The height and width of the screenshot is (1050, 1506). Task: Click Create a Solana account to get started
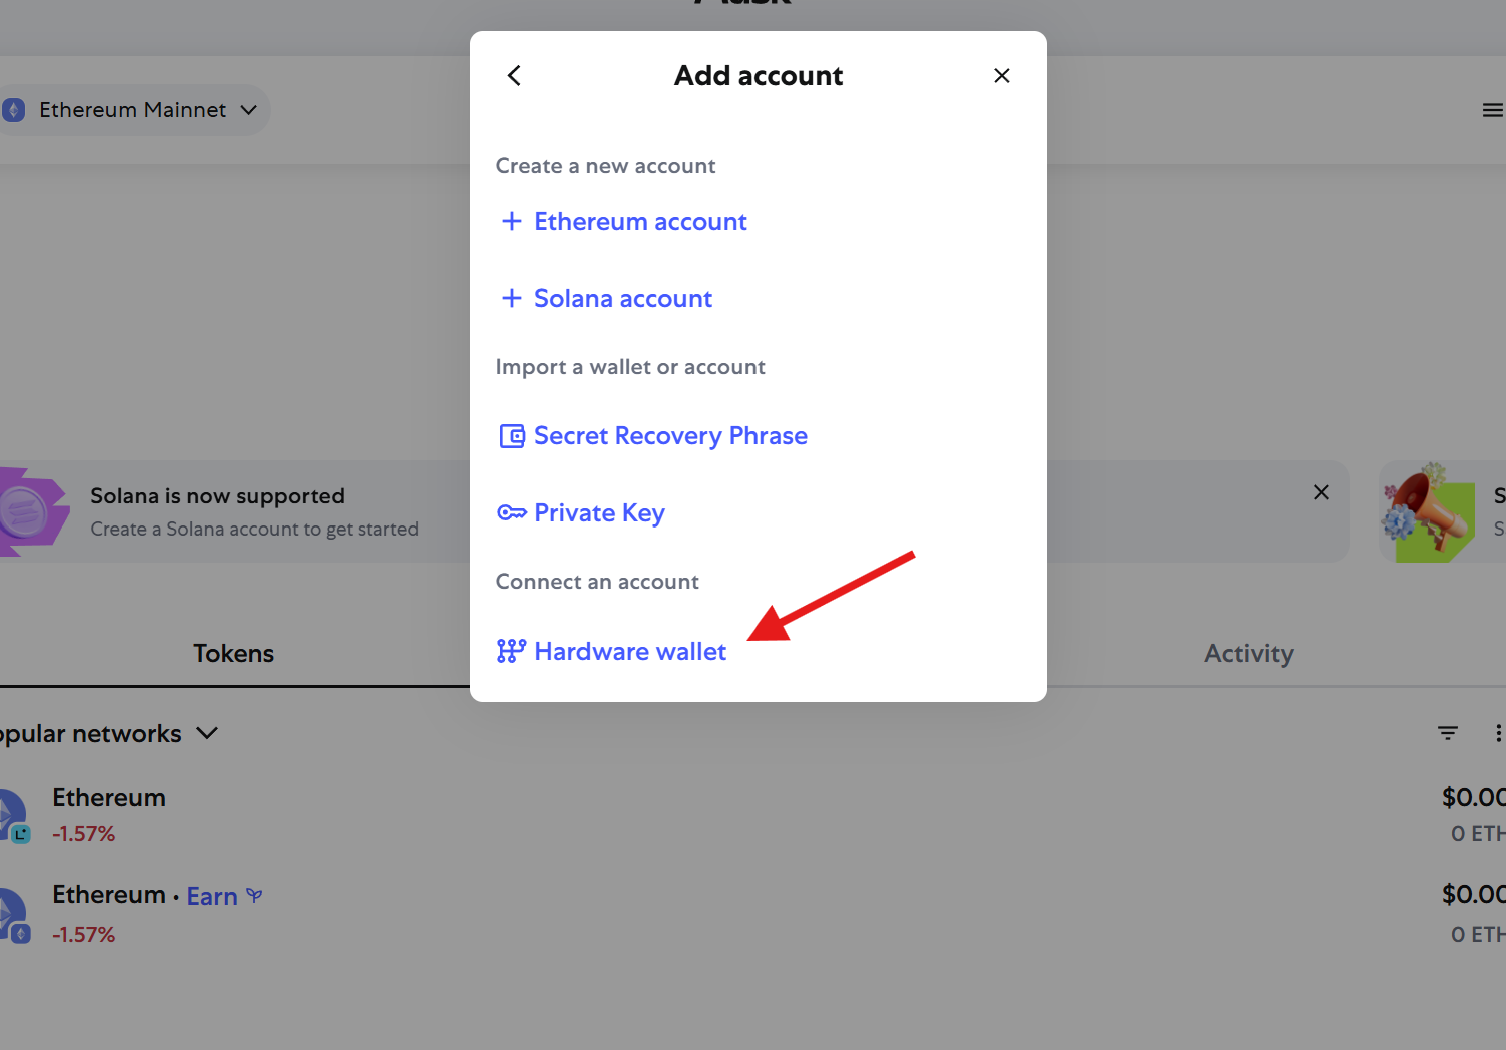click(254, 529)
